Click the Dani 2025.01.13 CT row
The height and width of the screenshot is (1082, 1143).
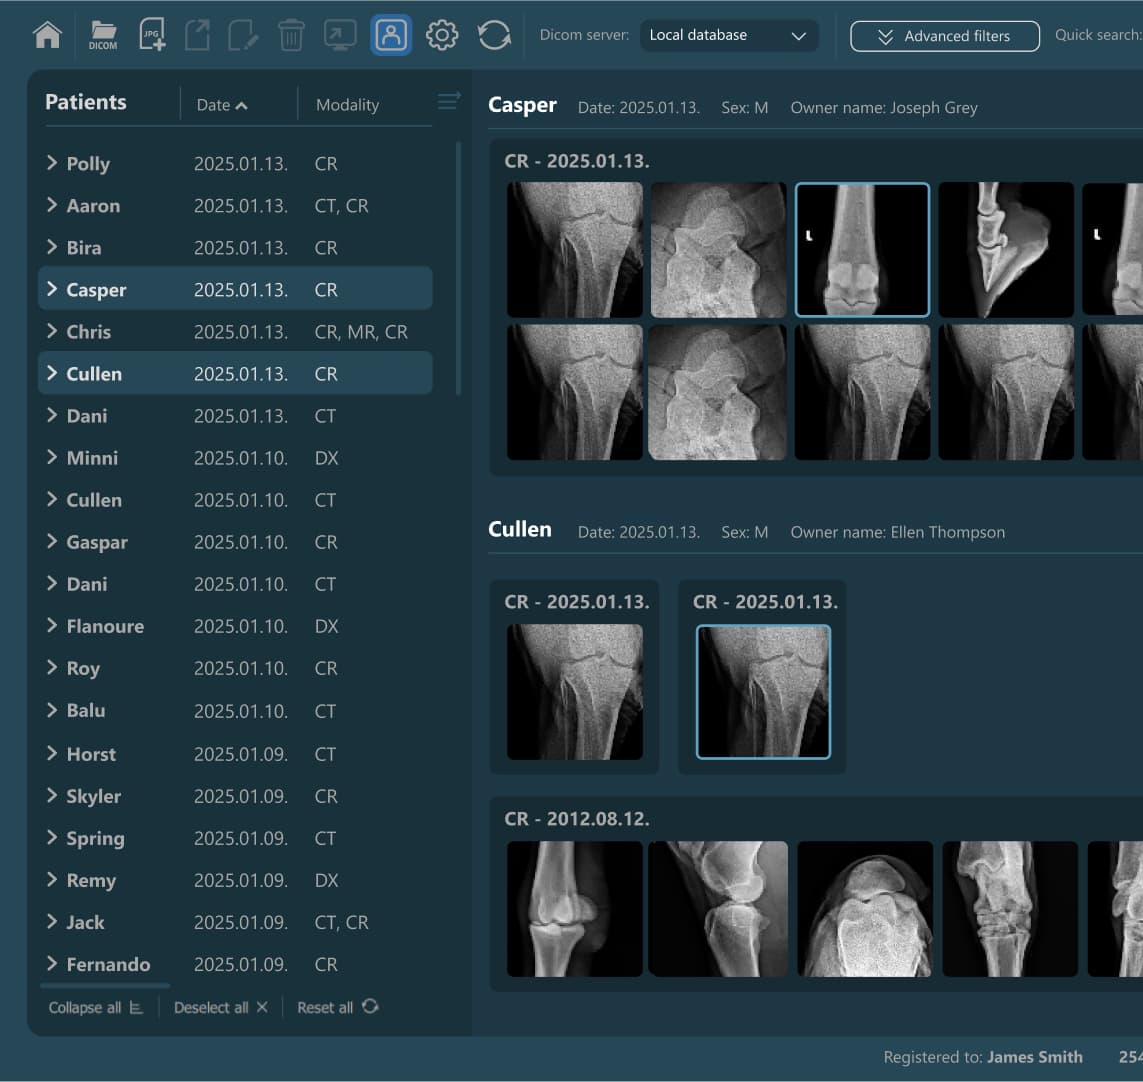click(x=235, y=416)
